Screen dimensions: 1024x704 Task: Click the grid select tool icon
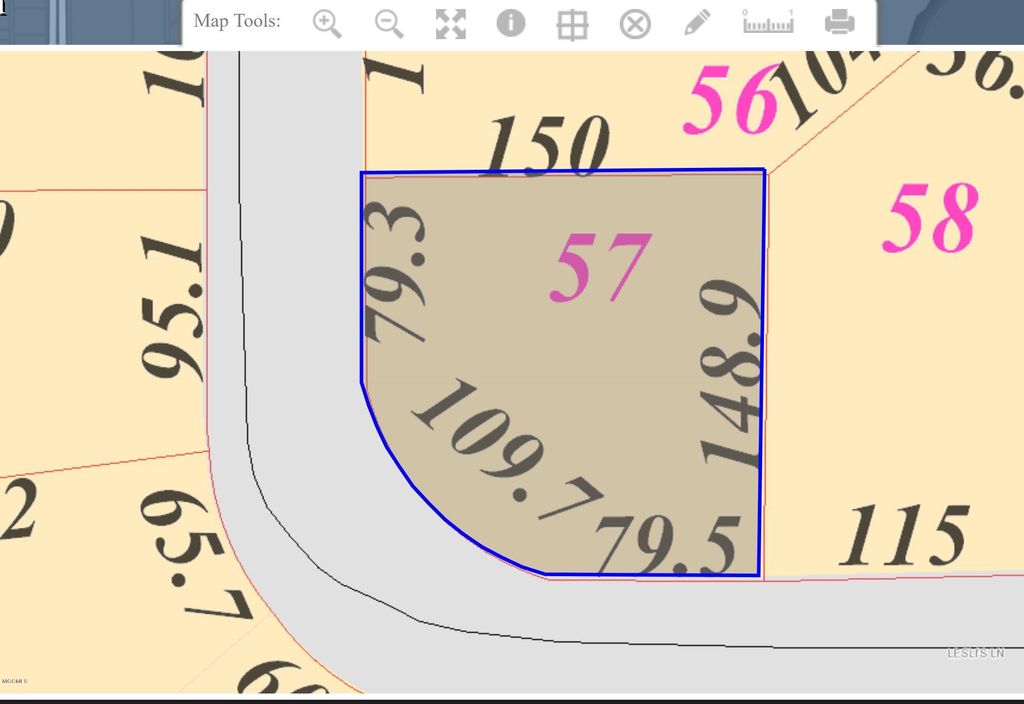pos(572,24)
